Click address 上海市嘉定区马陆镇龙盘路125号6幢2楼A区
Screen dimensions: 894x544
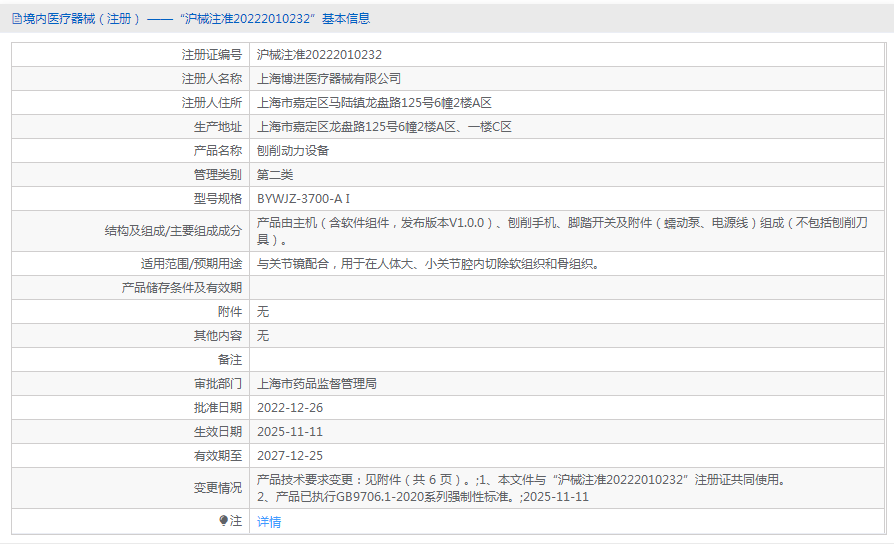374,103
